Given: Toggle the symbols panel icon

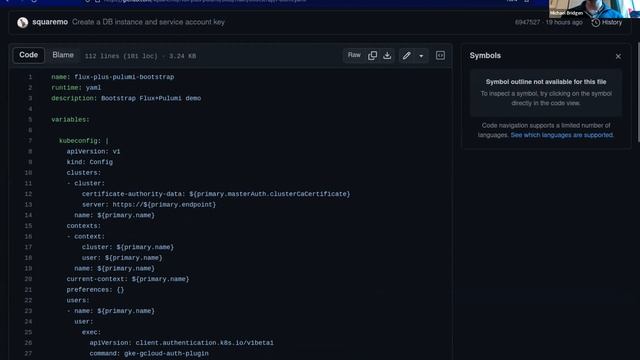Looking at the screenshot, I should 440,56.
